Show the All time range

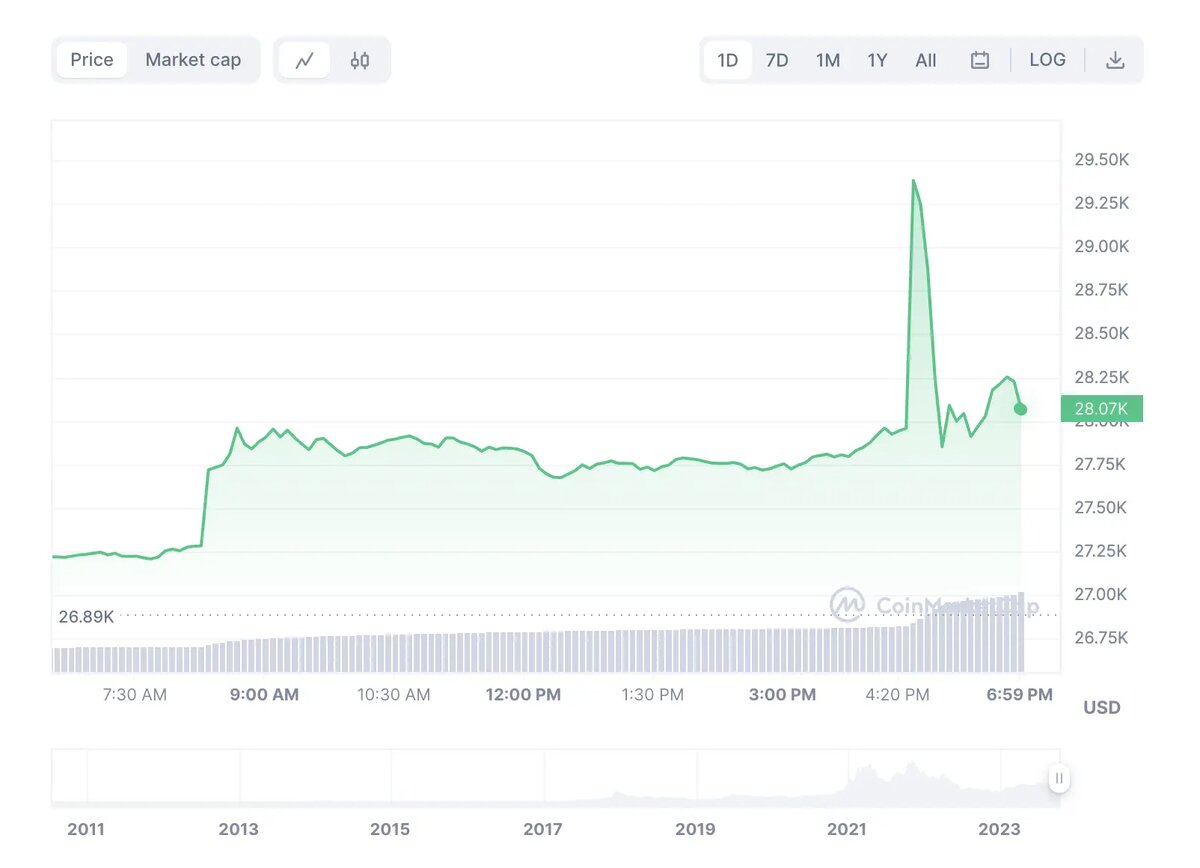click(926, 60)
